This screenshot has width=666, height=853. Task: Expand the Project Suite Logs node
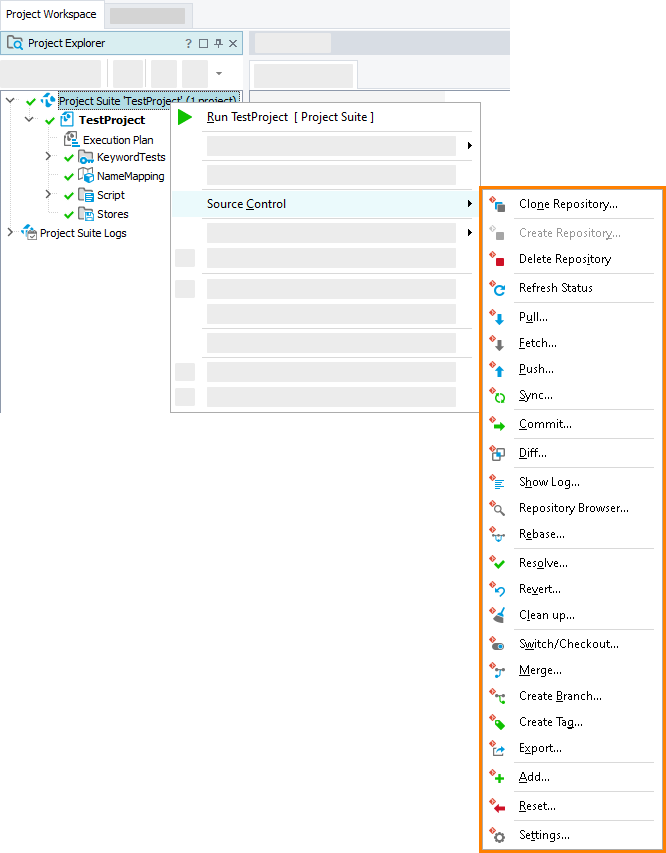pos(10,232)
